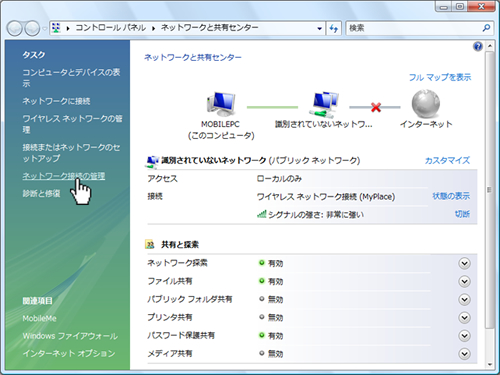Open ネットワークに接続 task link
The height and width of the screenshot is (375, 500).
coord(56,101)
